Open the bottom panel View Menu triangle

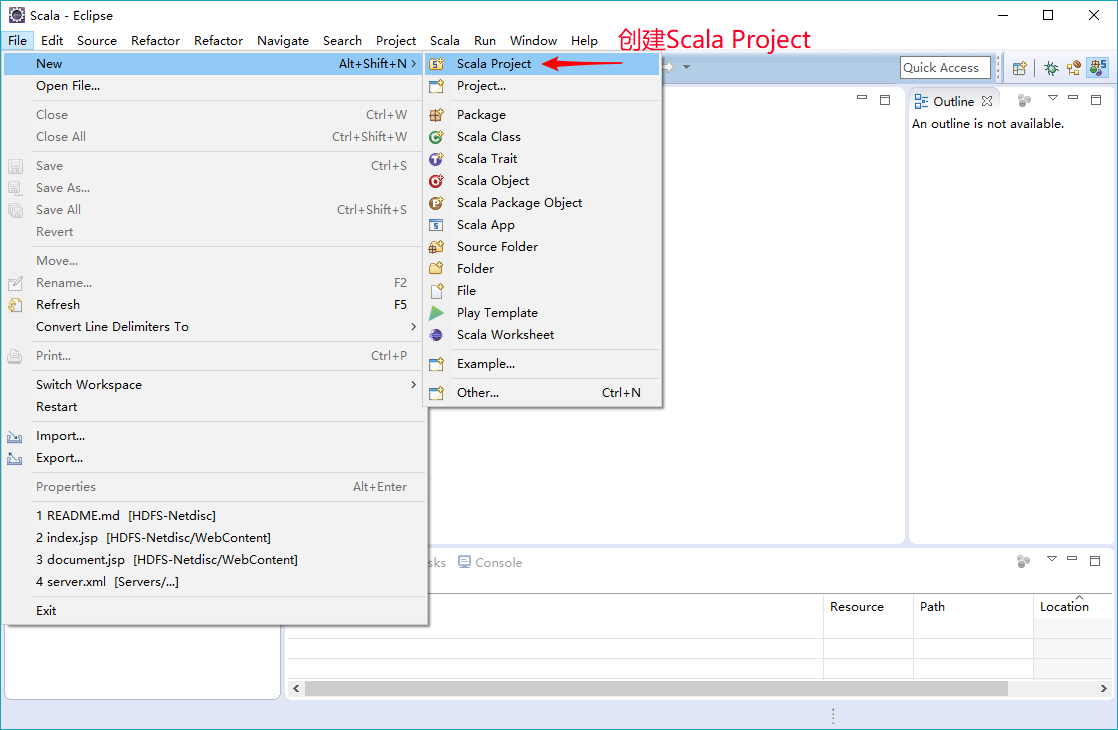[x=1052, y=559]
